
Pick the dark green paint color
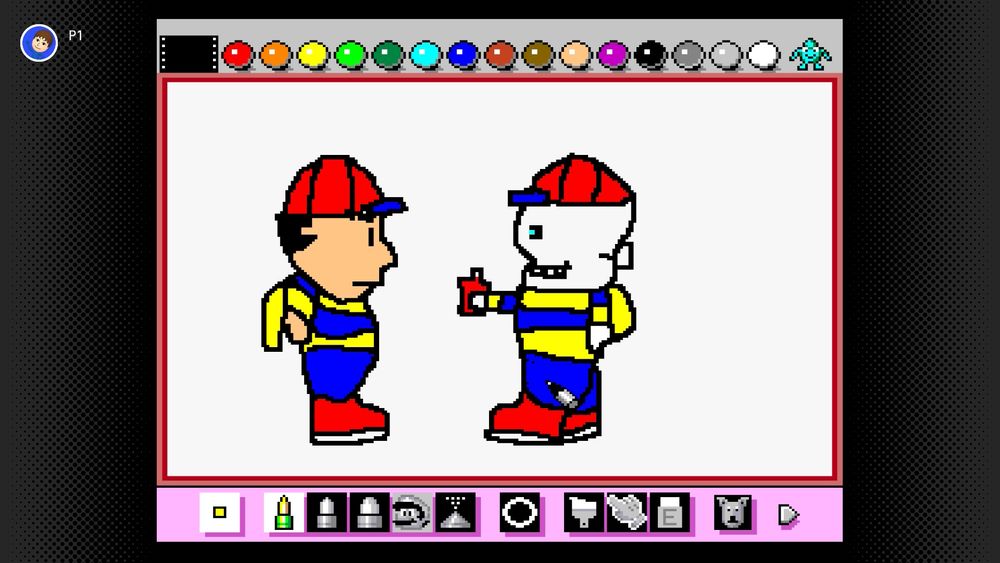coord(388,55)
